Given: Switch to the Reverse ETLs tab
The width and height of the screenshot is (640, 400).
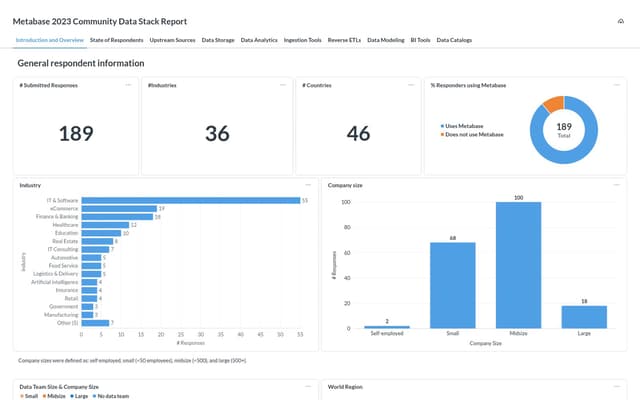Looking at the screenshot, I should (x=344, y=40).
